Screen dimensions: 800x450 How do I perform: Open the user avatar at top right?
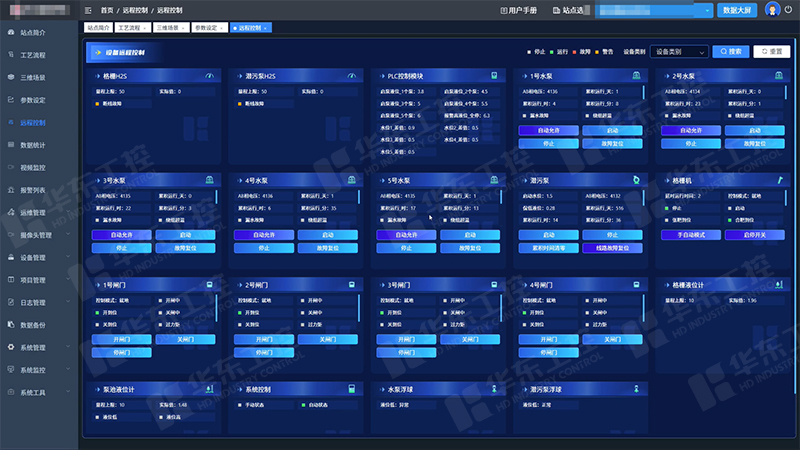click(x=772, y=9)
